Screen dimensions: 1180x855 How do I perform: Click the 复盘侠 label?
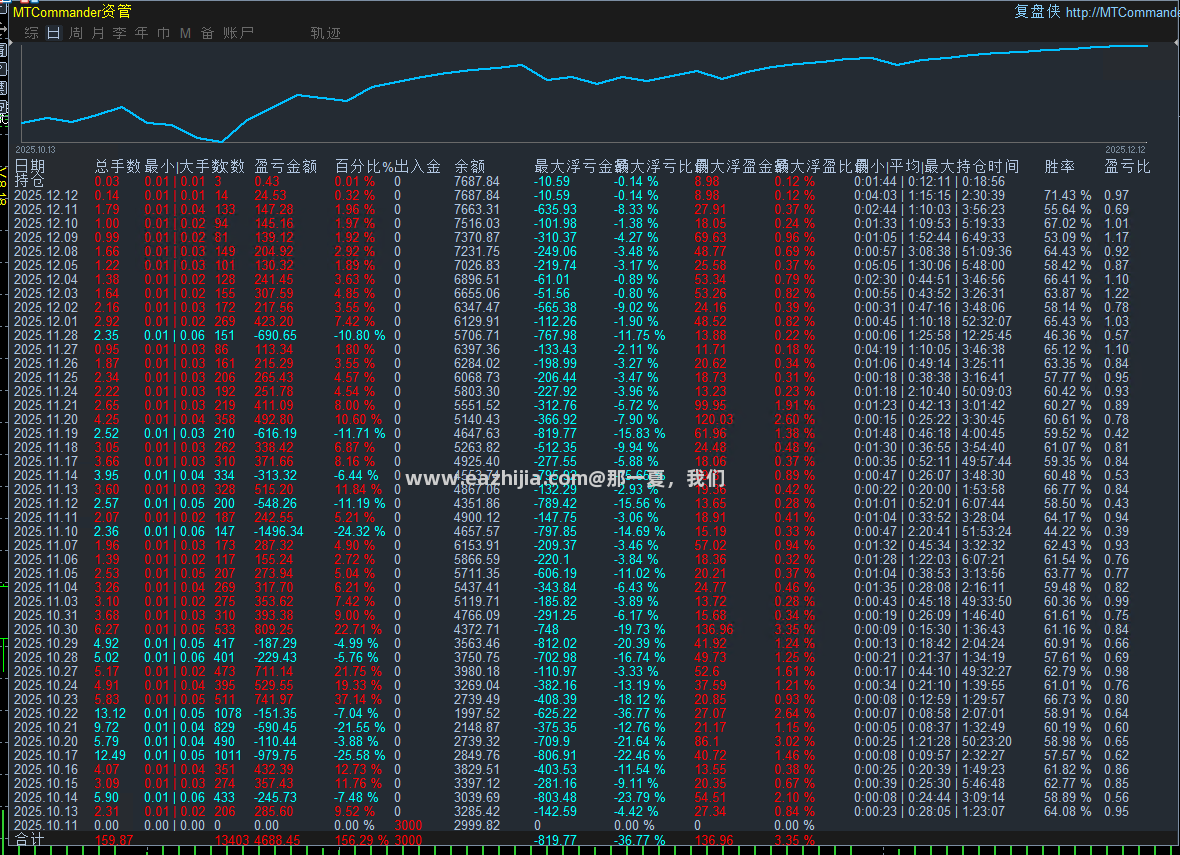(1037, 11)
